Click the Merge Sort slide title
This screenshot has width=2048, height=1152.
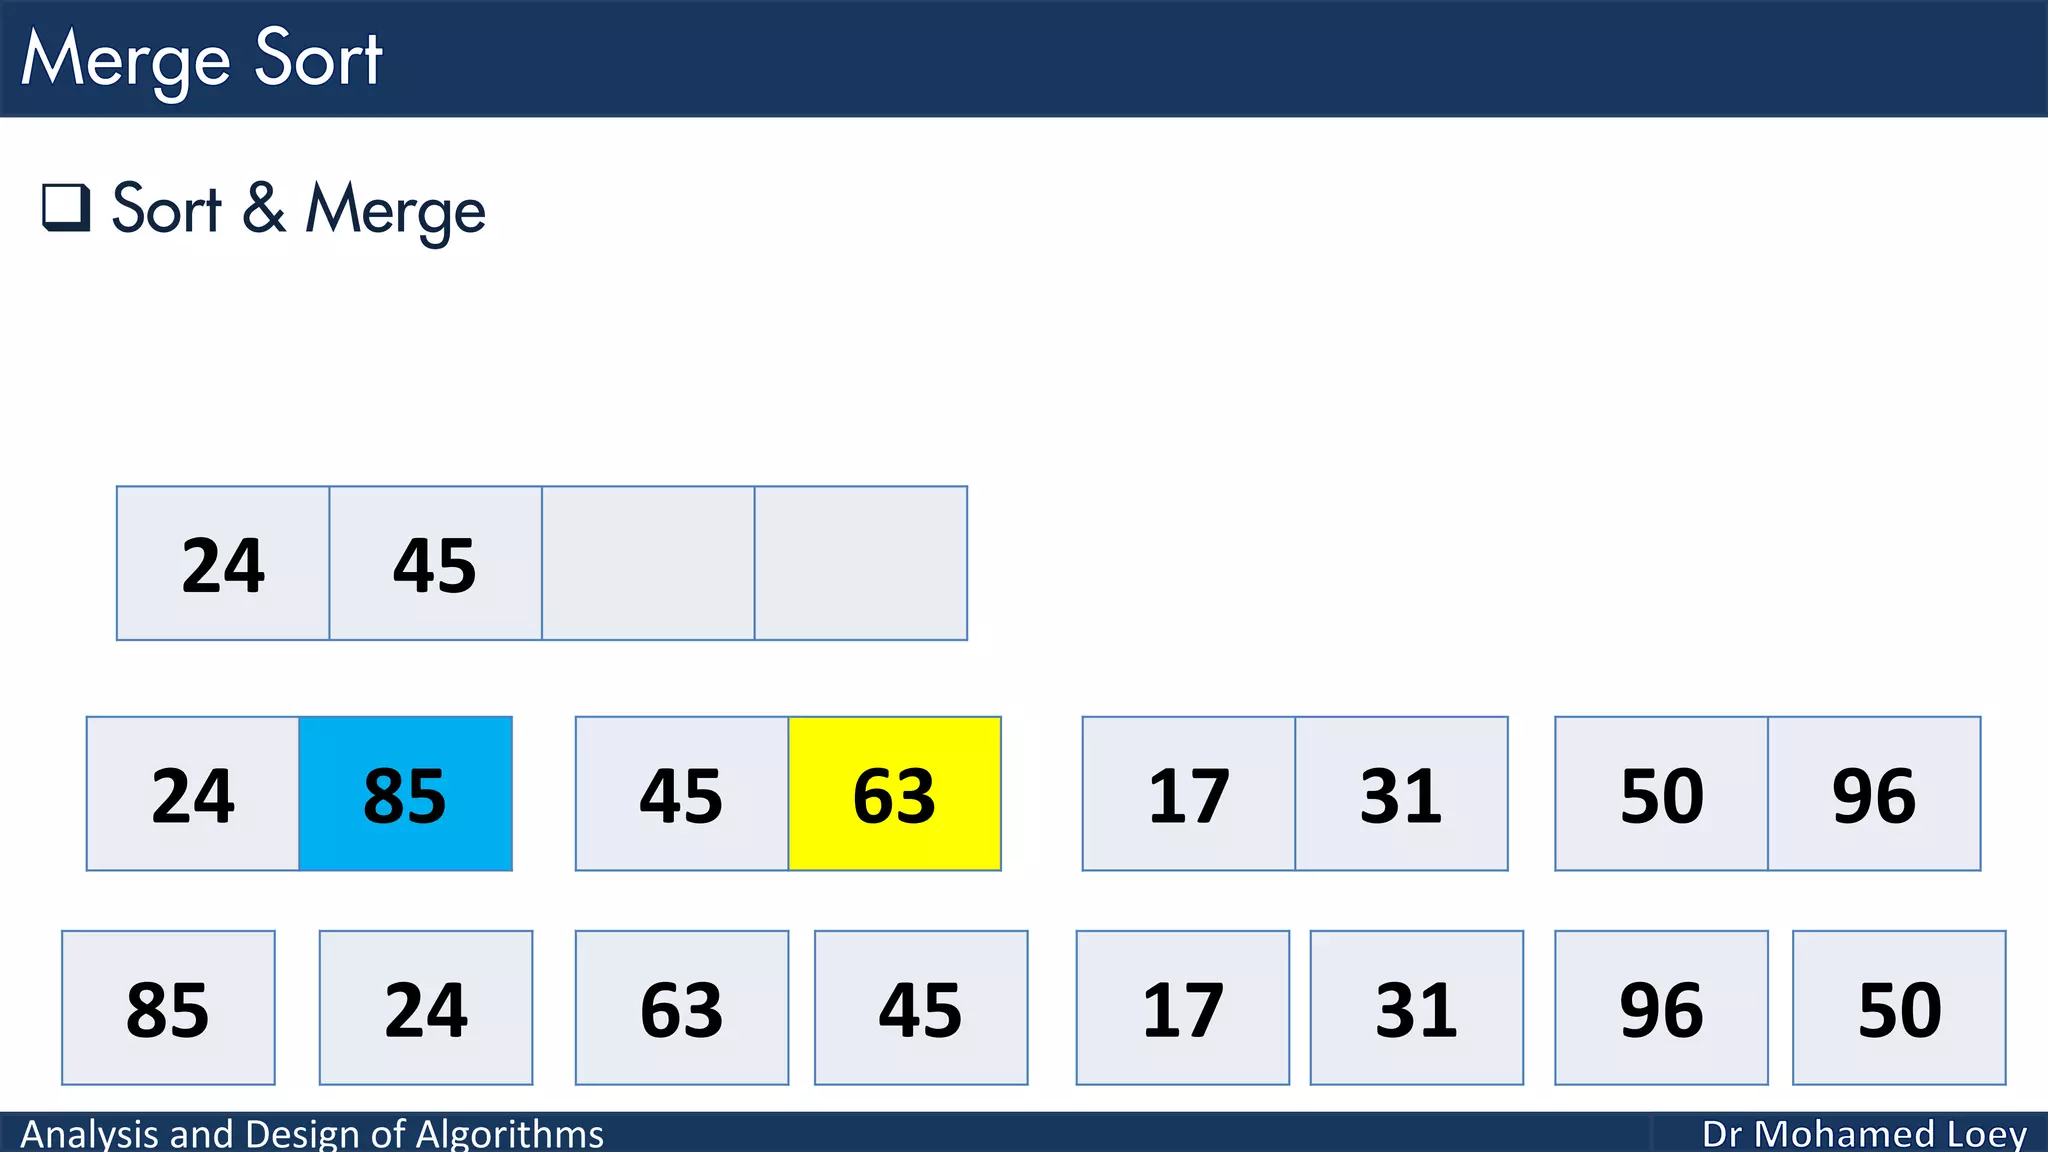[202, 60]
